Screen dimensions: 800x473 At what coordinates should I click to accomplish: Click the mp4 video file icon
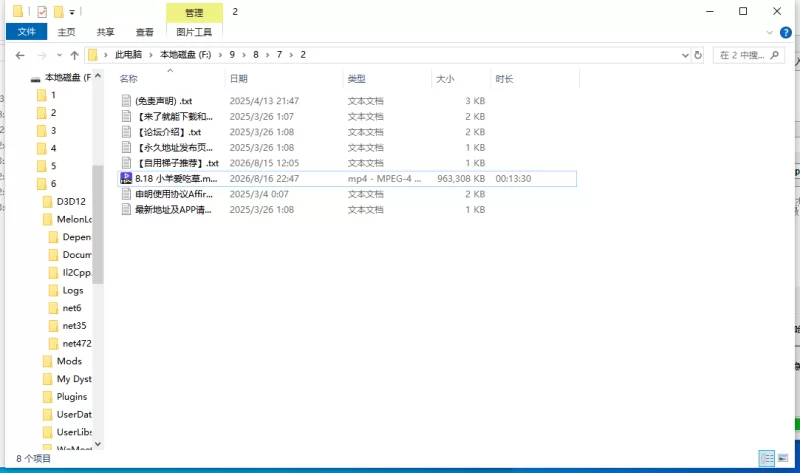[x=126, y=178]
